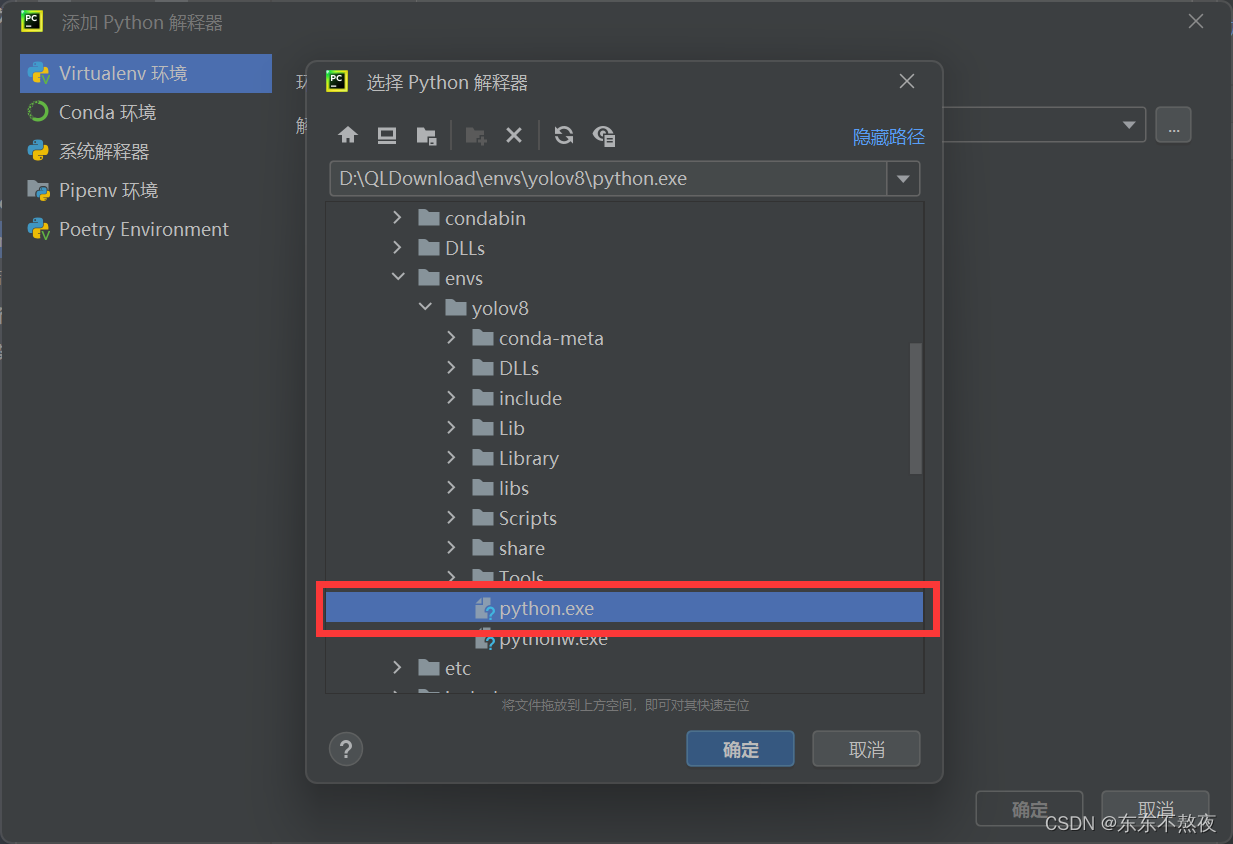The height and width of the screenshot is (844, 1233).
Task: Expand the Scripts folder
Action: [451, 518]
